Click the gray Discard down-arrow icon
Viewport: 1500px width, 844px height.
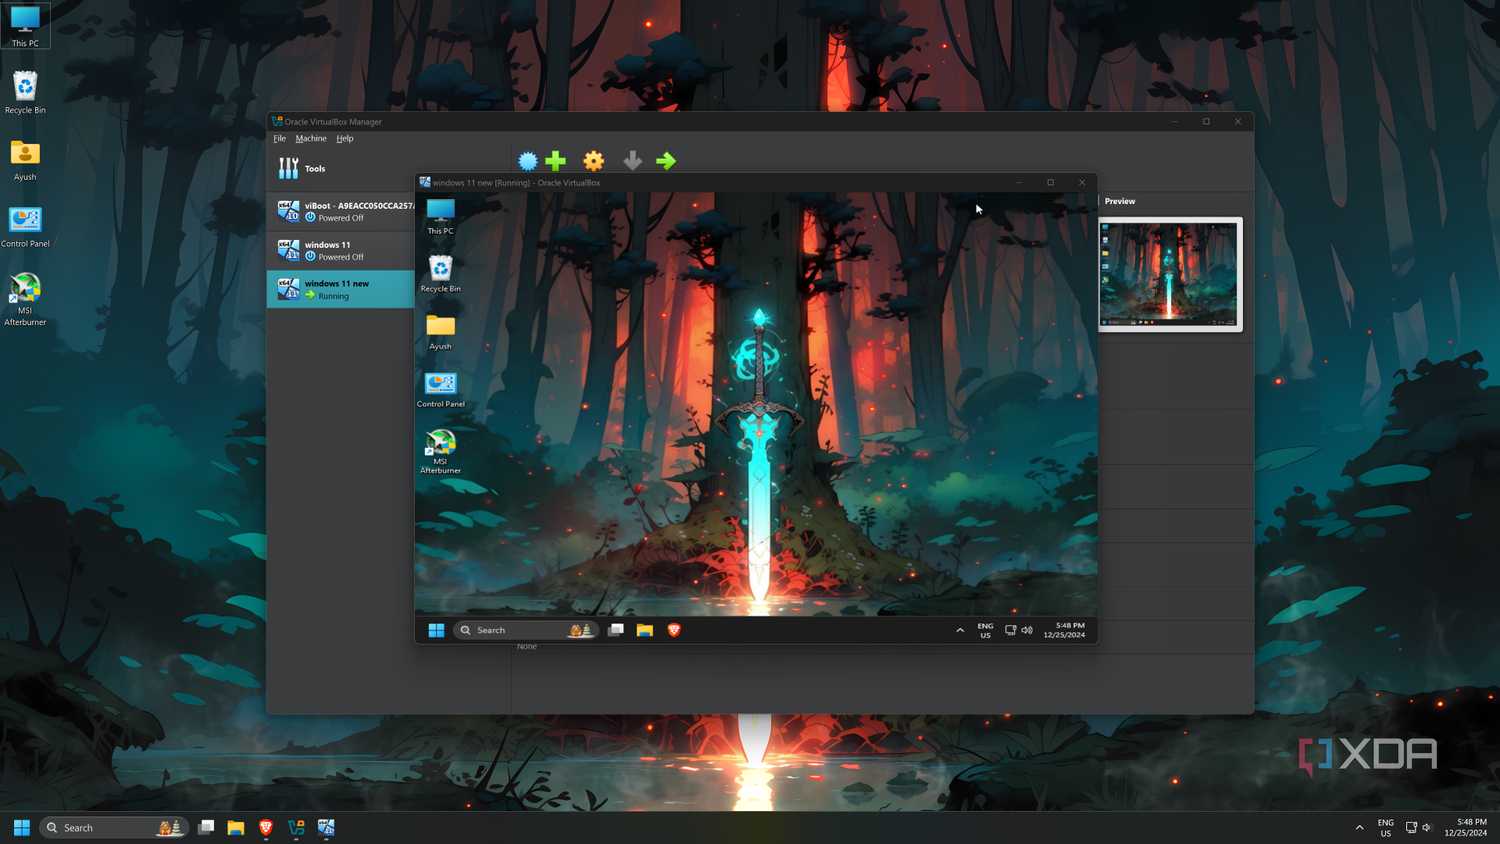[632, 160]
